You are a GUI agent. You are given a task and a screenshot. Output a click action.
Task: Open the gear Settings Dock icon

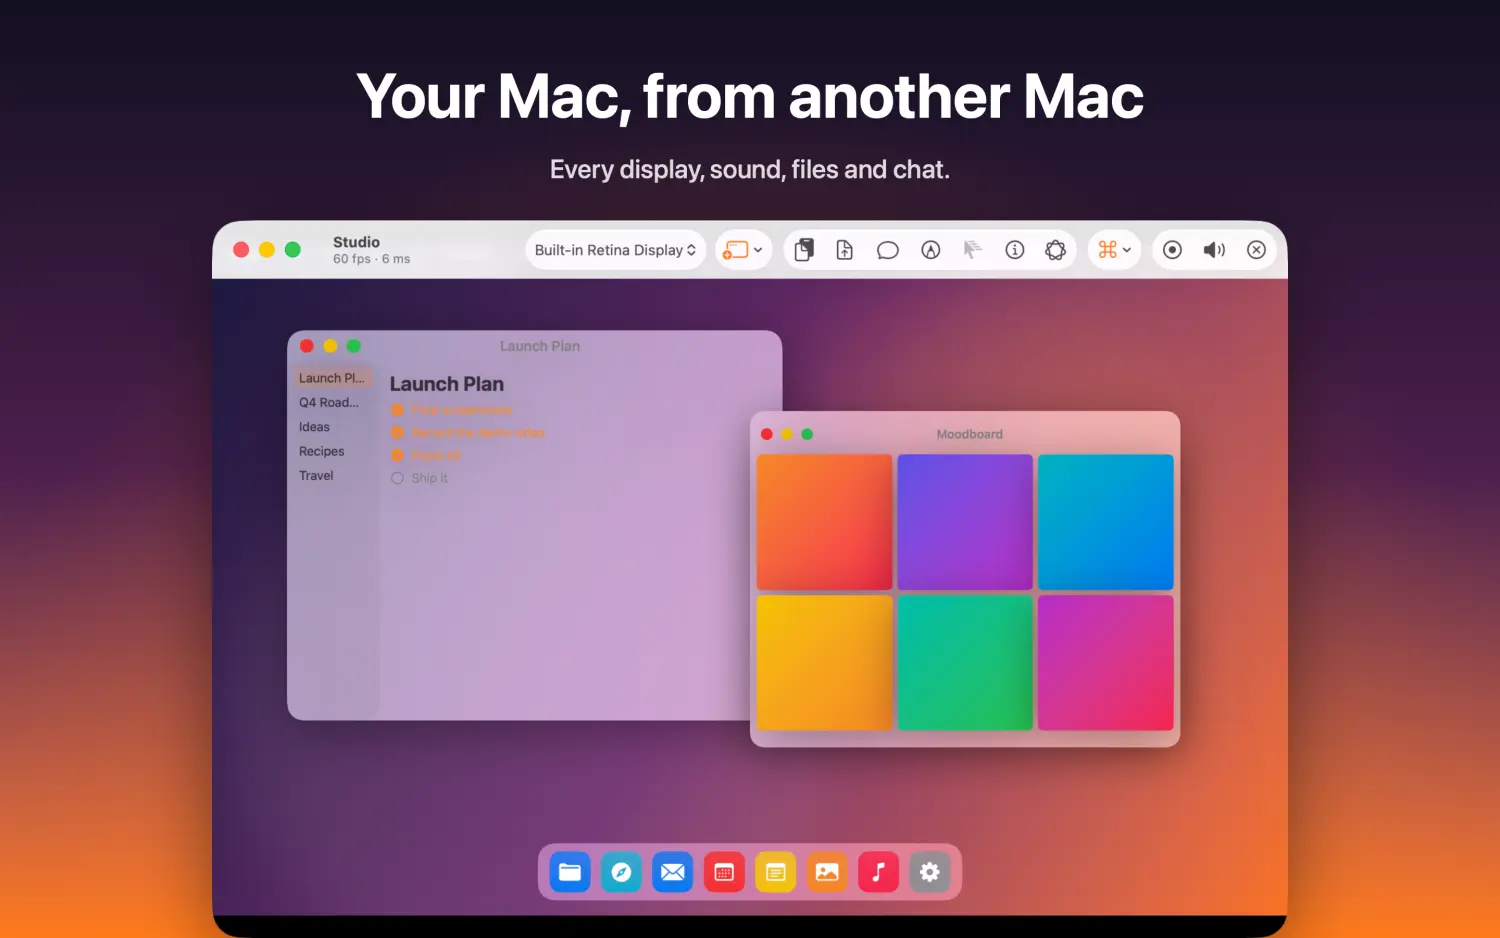[930, 872]
